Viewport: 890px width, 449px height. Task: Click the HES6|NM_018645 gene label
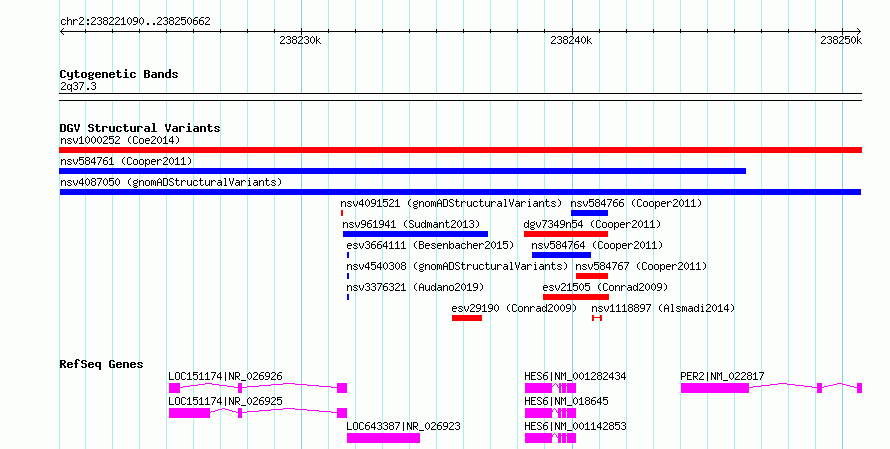tap(566, 401)
